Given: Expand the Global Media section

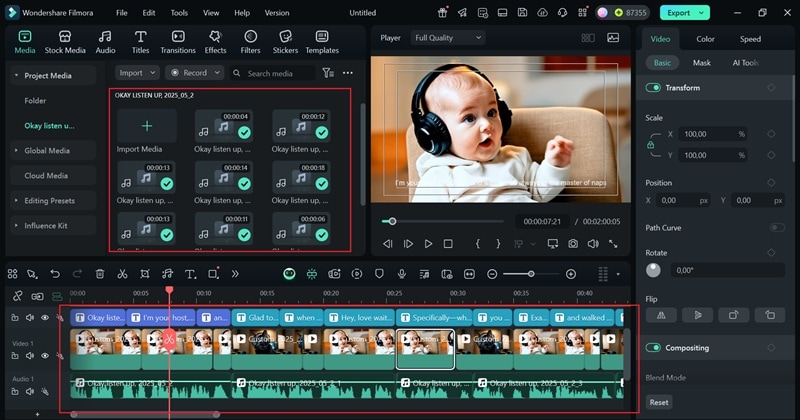Looking at the screenshot, I should click(x=16, y=151).
